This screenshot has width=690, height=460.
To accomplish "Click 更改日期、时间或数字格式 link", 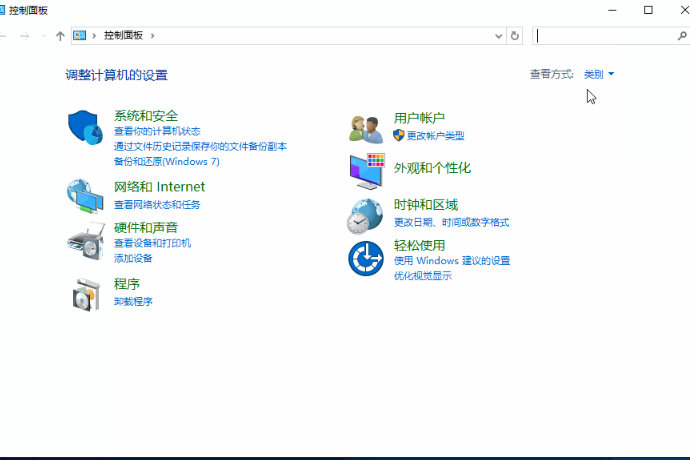I will pos(451,222).
